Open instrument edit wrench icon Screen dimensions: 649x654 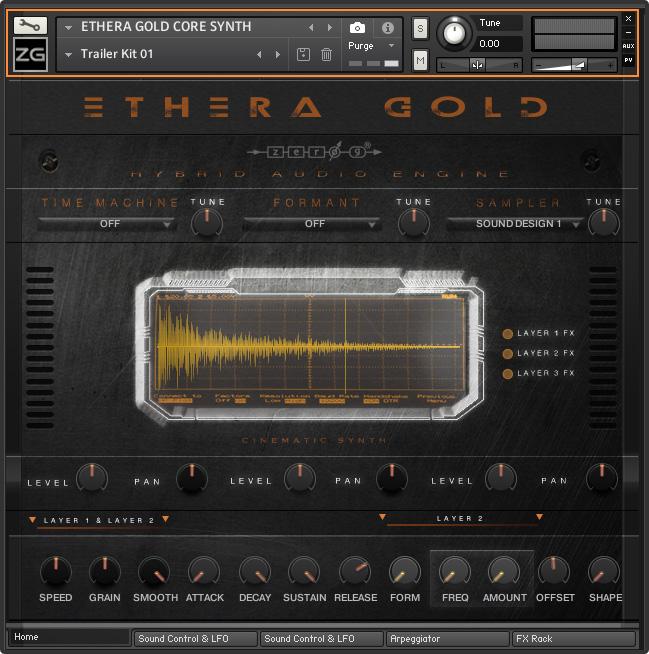pyautogui.click(x=30, y=25)
